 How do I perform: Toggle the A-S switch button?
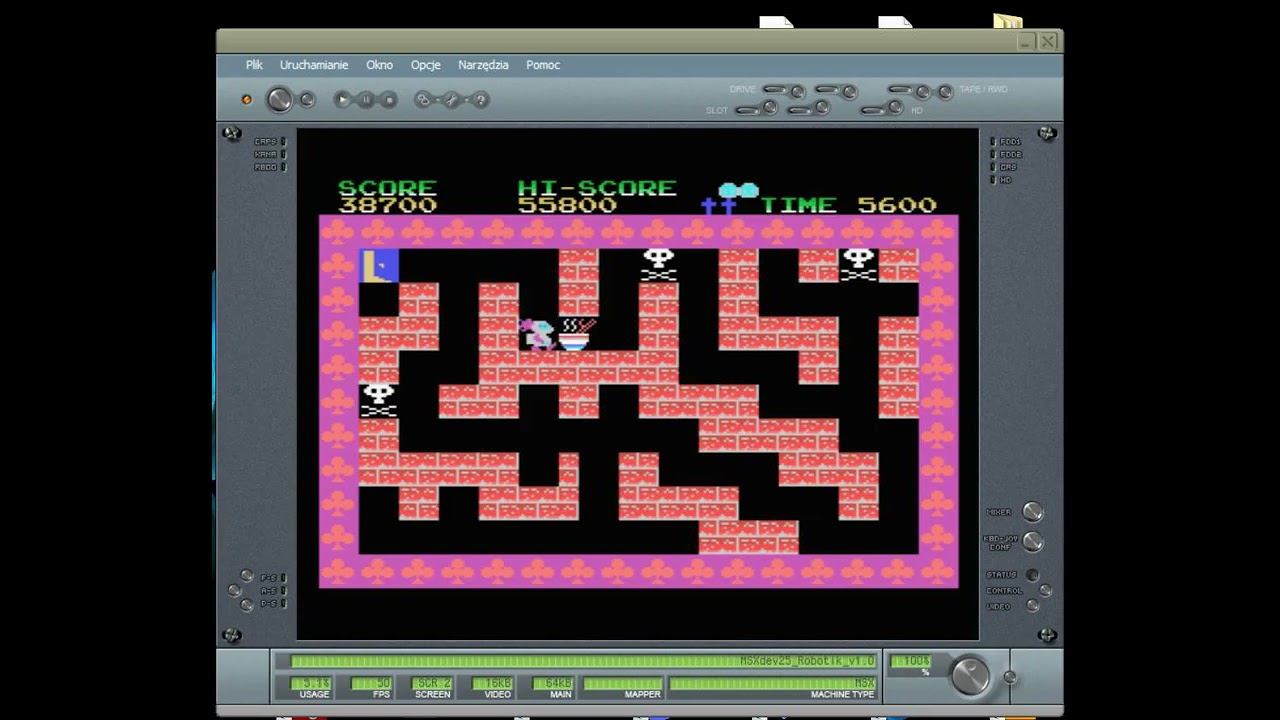[x=234, y=590]
